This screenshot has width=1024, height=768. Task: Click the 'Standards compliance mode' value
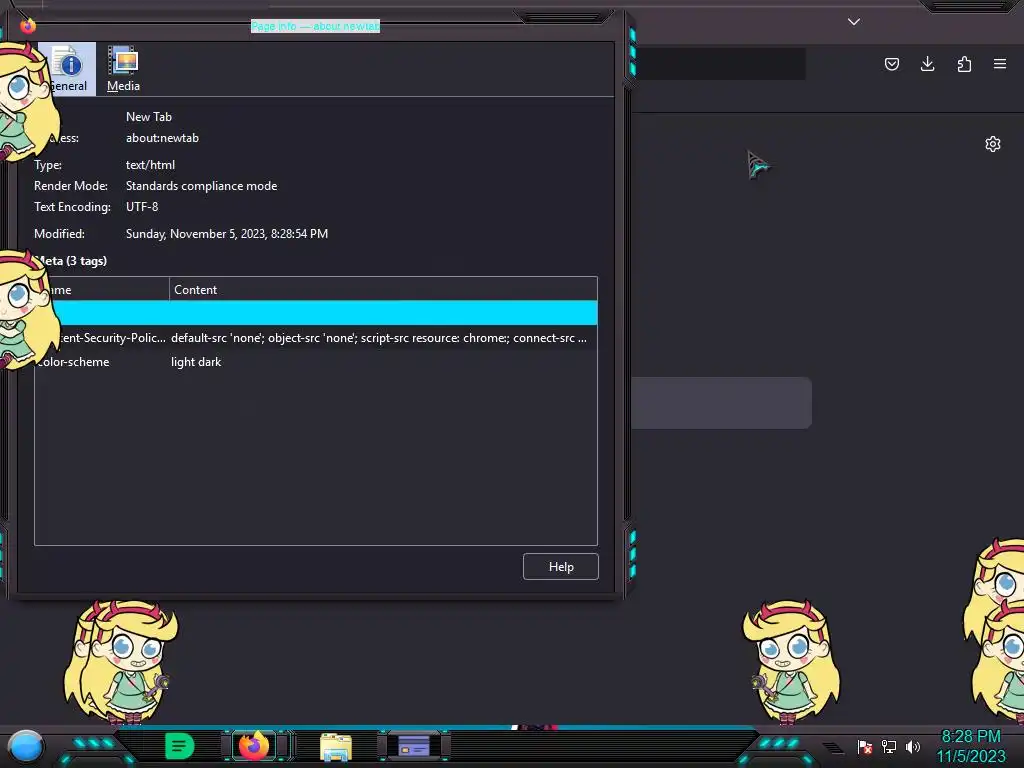(x=201, y=186)
